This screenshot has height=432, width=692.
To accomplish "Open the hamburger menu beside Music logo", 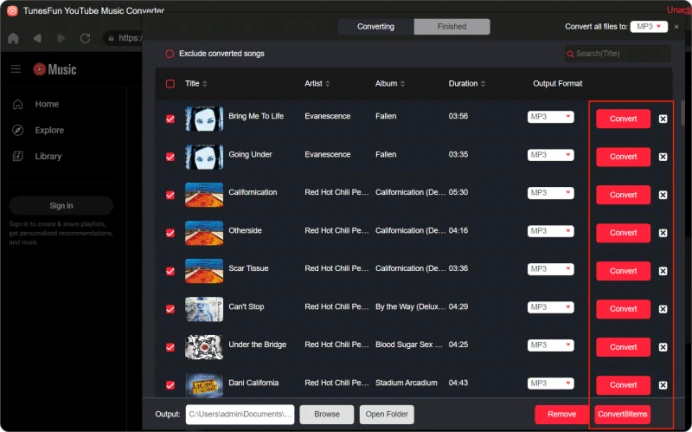I will pos(16,69).
